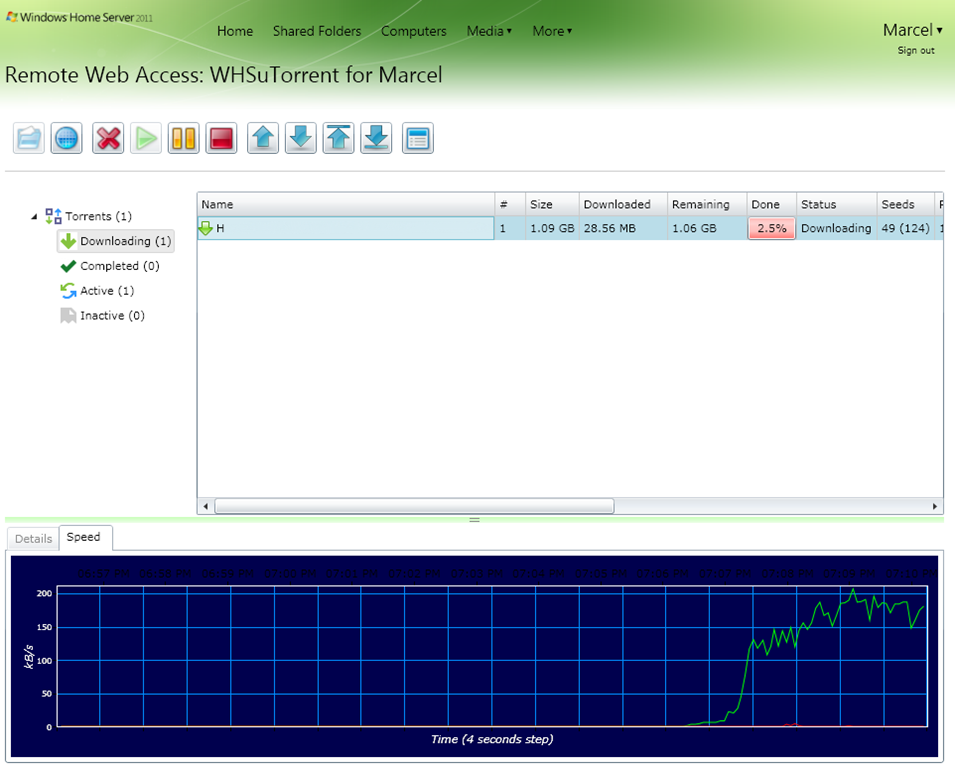The image size is (955, 768).
Task: Sort by Downloaded column header
Action: point(623,205)
